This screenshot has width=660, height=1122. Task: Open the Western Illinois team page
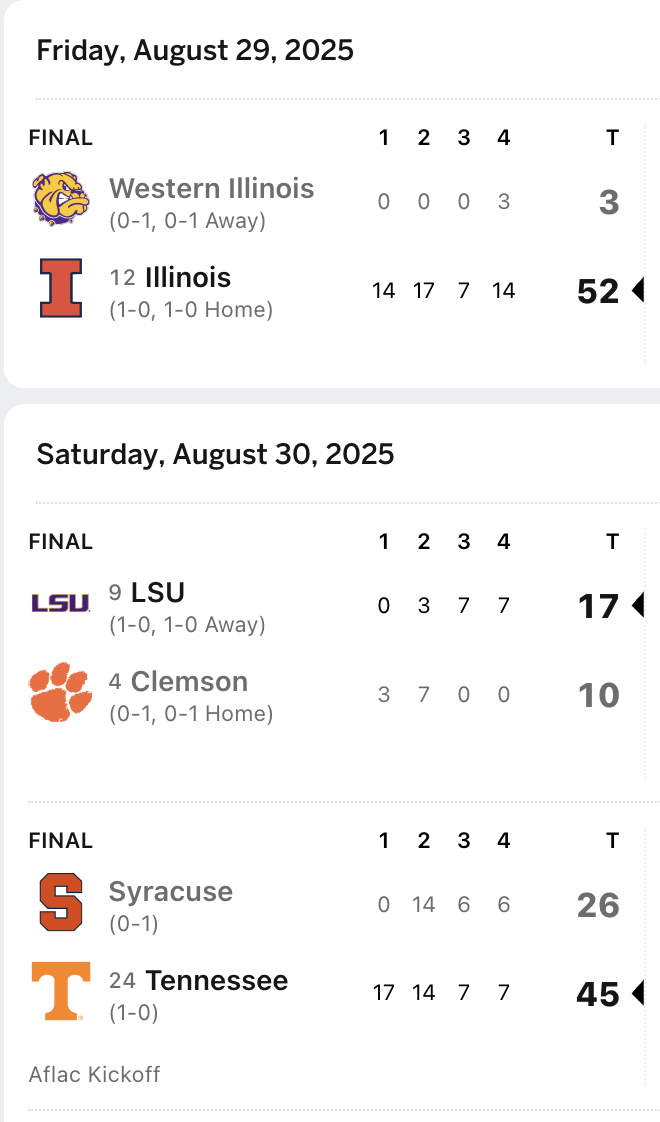tap(211, 188)
